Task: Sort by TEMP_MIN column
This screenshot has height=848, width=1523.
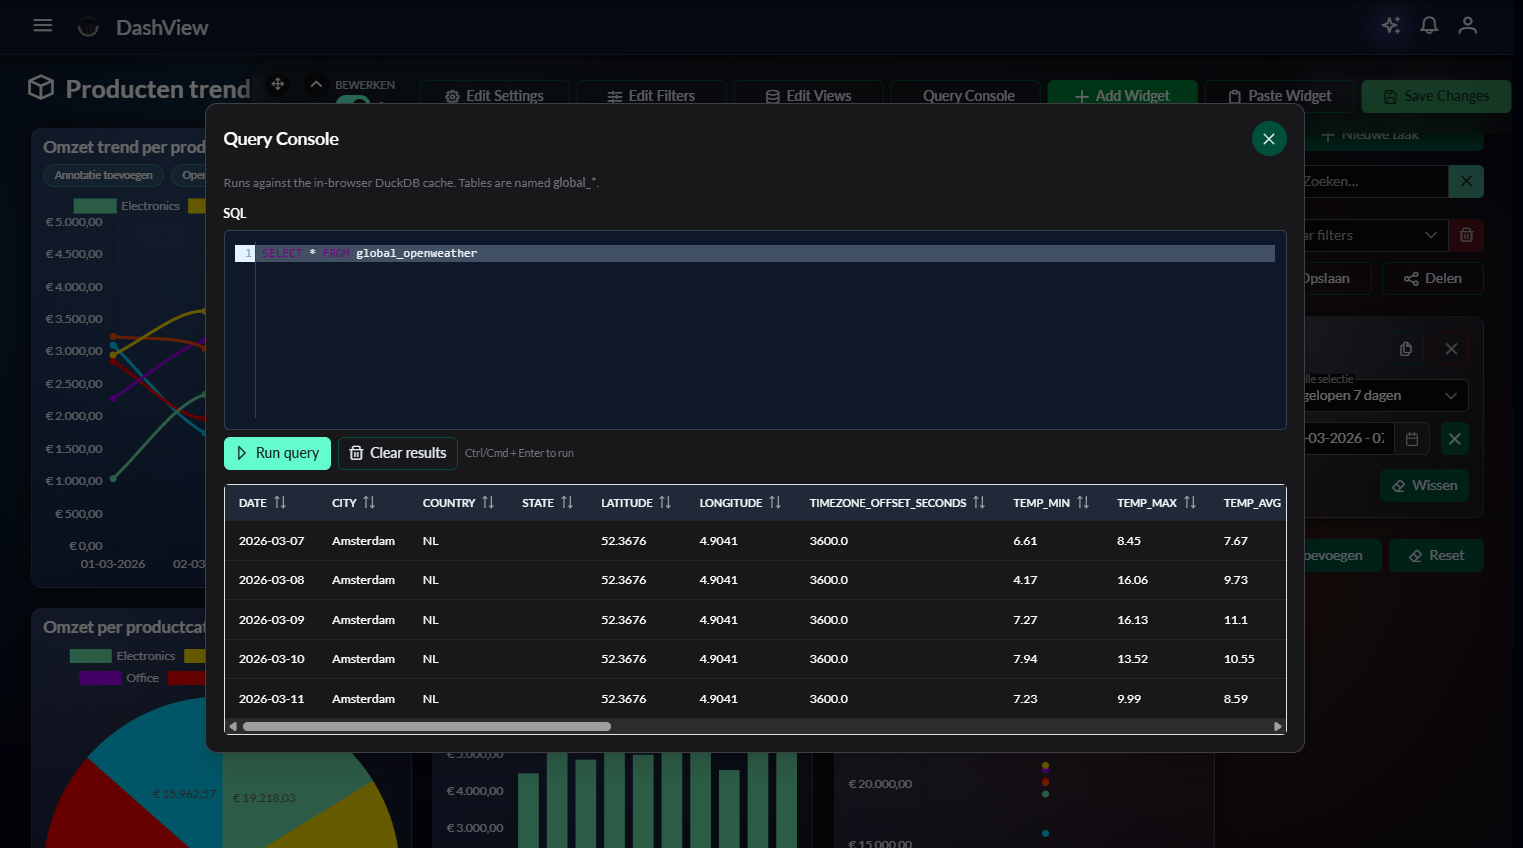Action: coord(1083,503)
